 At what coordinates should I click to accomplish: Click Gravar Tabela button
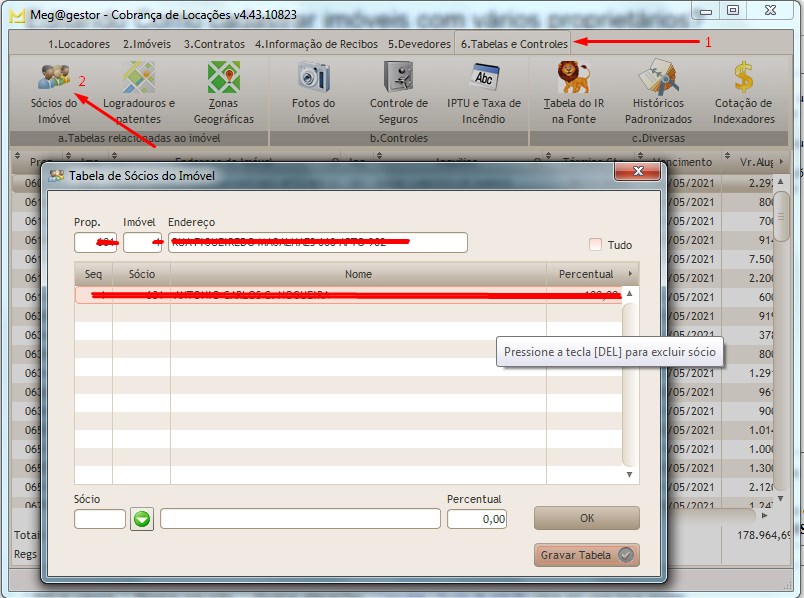(x=586, y=555)
